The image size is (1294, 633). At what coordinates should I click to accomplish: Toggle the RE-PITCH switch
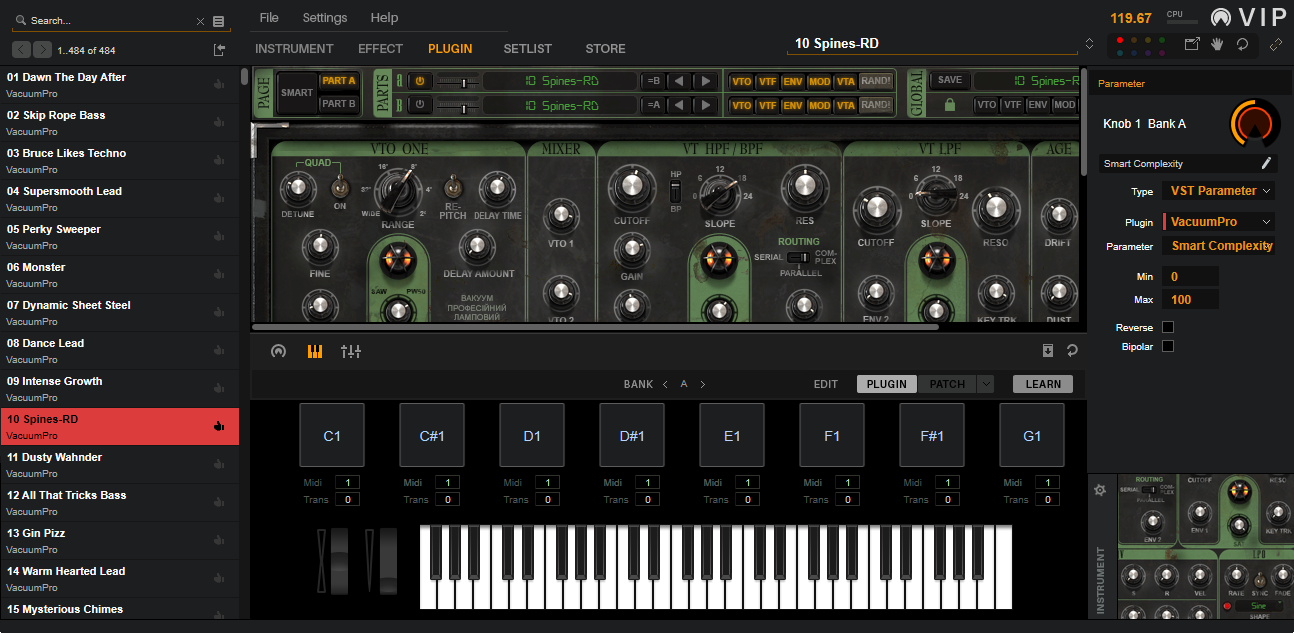pyautogui.click(x=452, y=185)
